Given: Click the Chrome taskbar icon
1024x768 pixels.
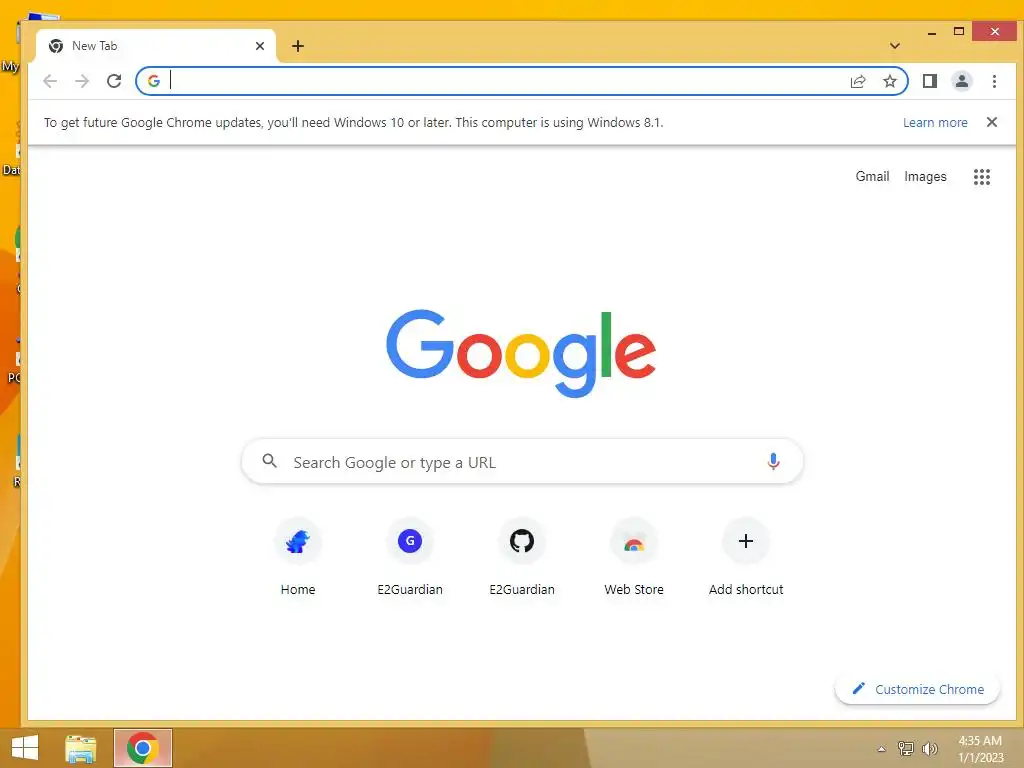Looking at the screenshot, I should pos(142,748).
